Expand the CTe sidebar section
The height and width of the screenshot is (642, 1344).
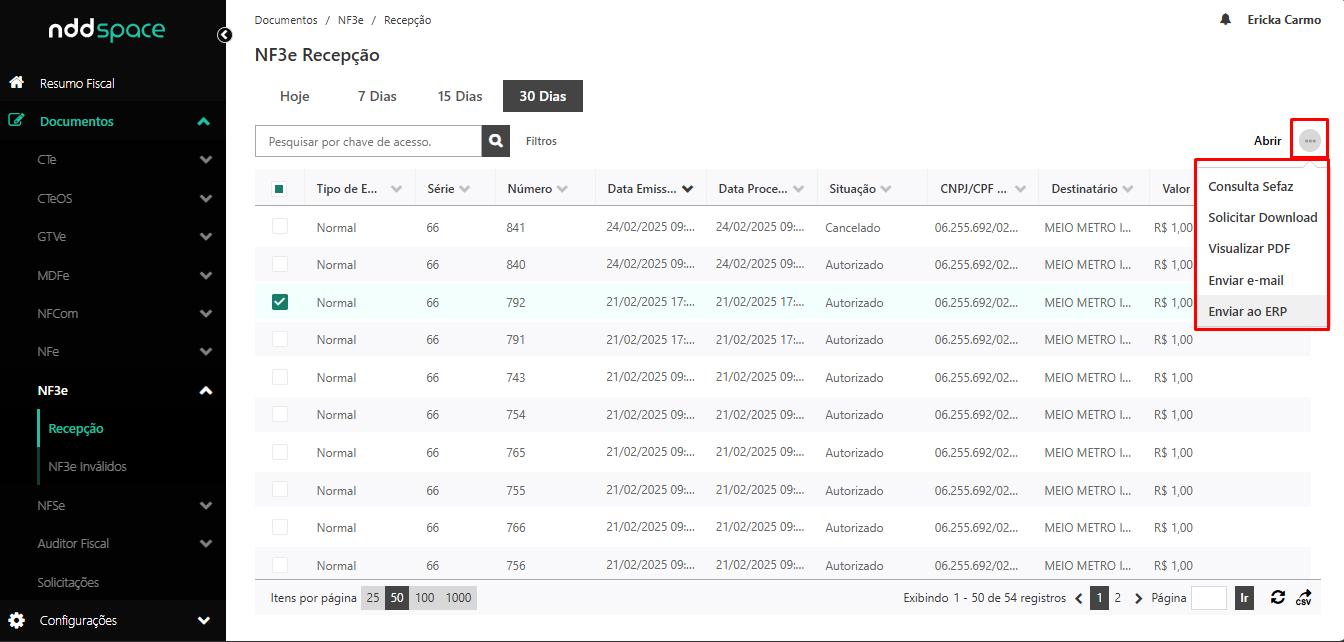pos(205,160)
